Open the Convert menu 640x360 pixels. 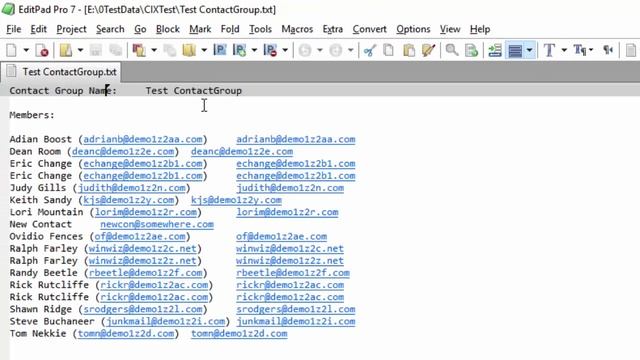[x=369, y=29]
